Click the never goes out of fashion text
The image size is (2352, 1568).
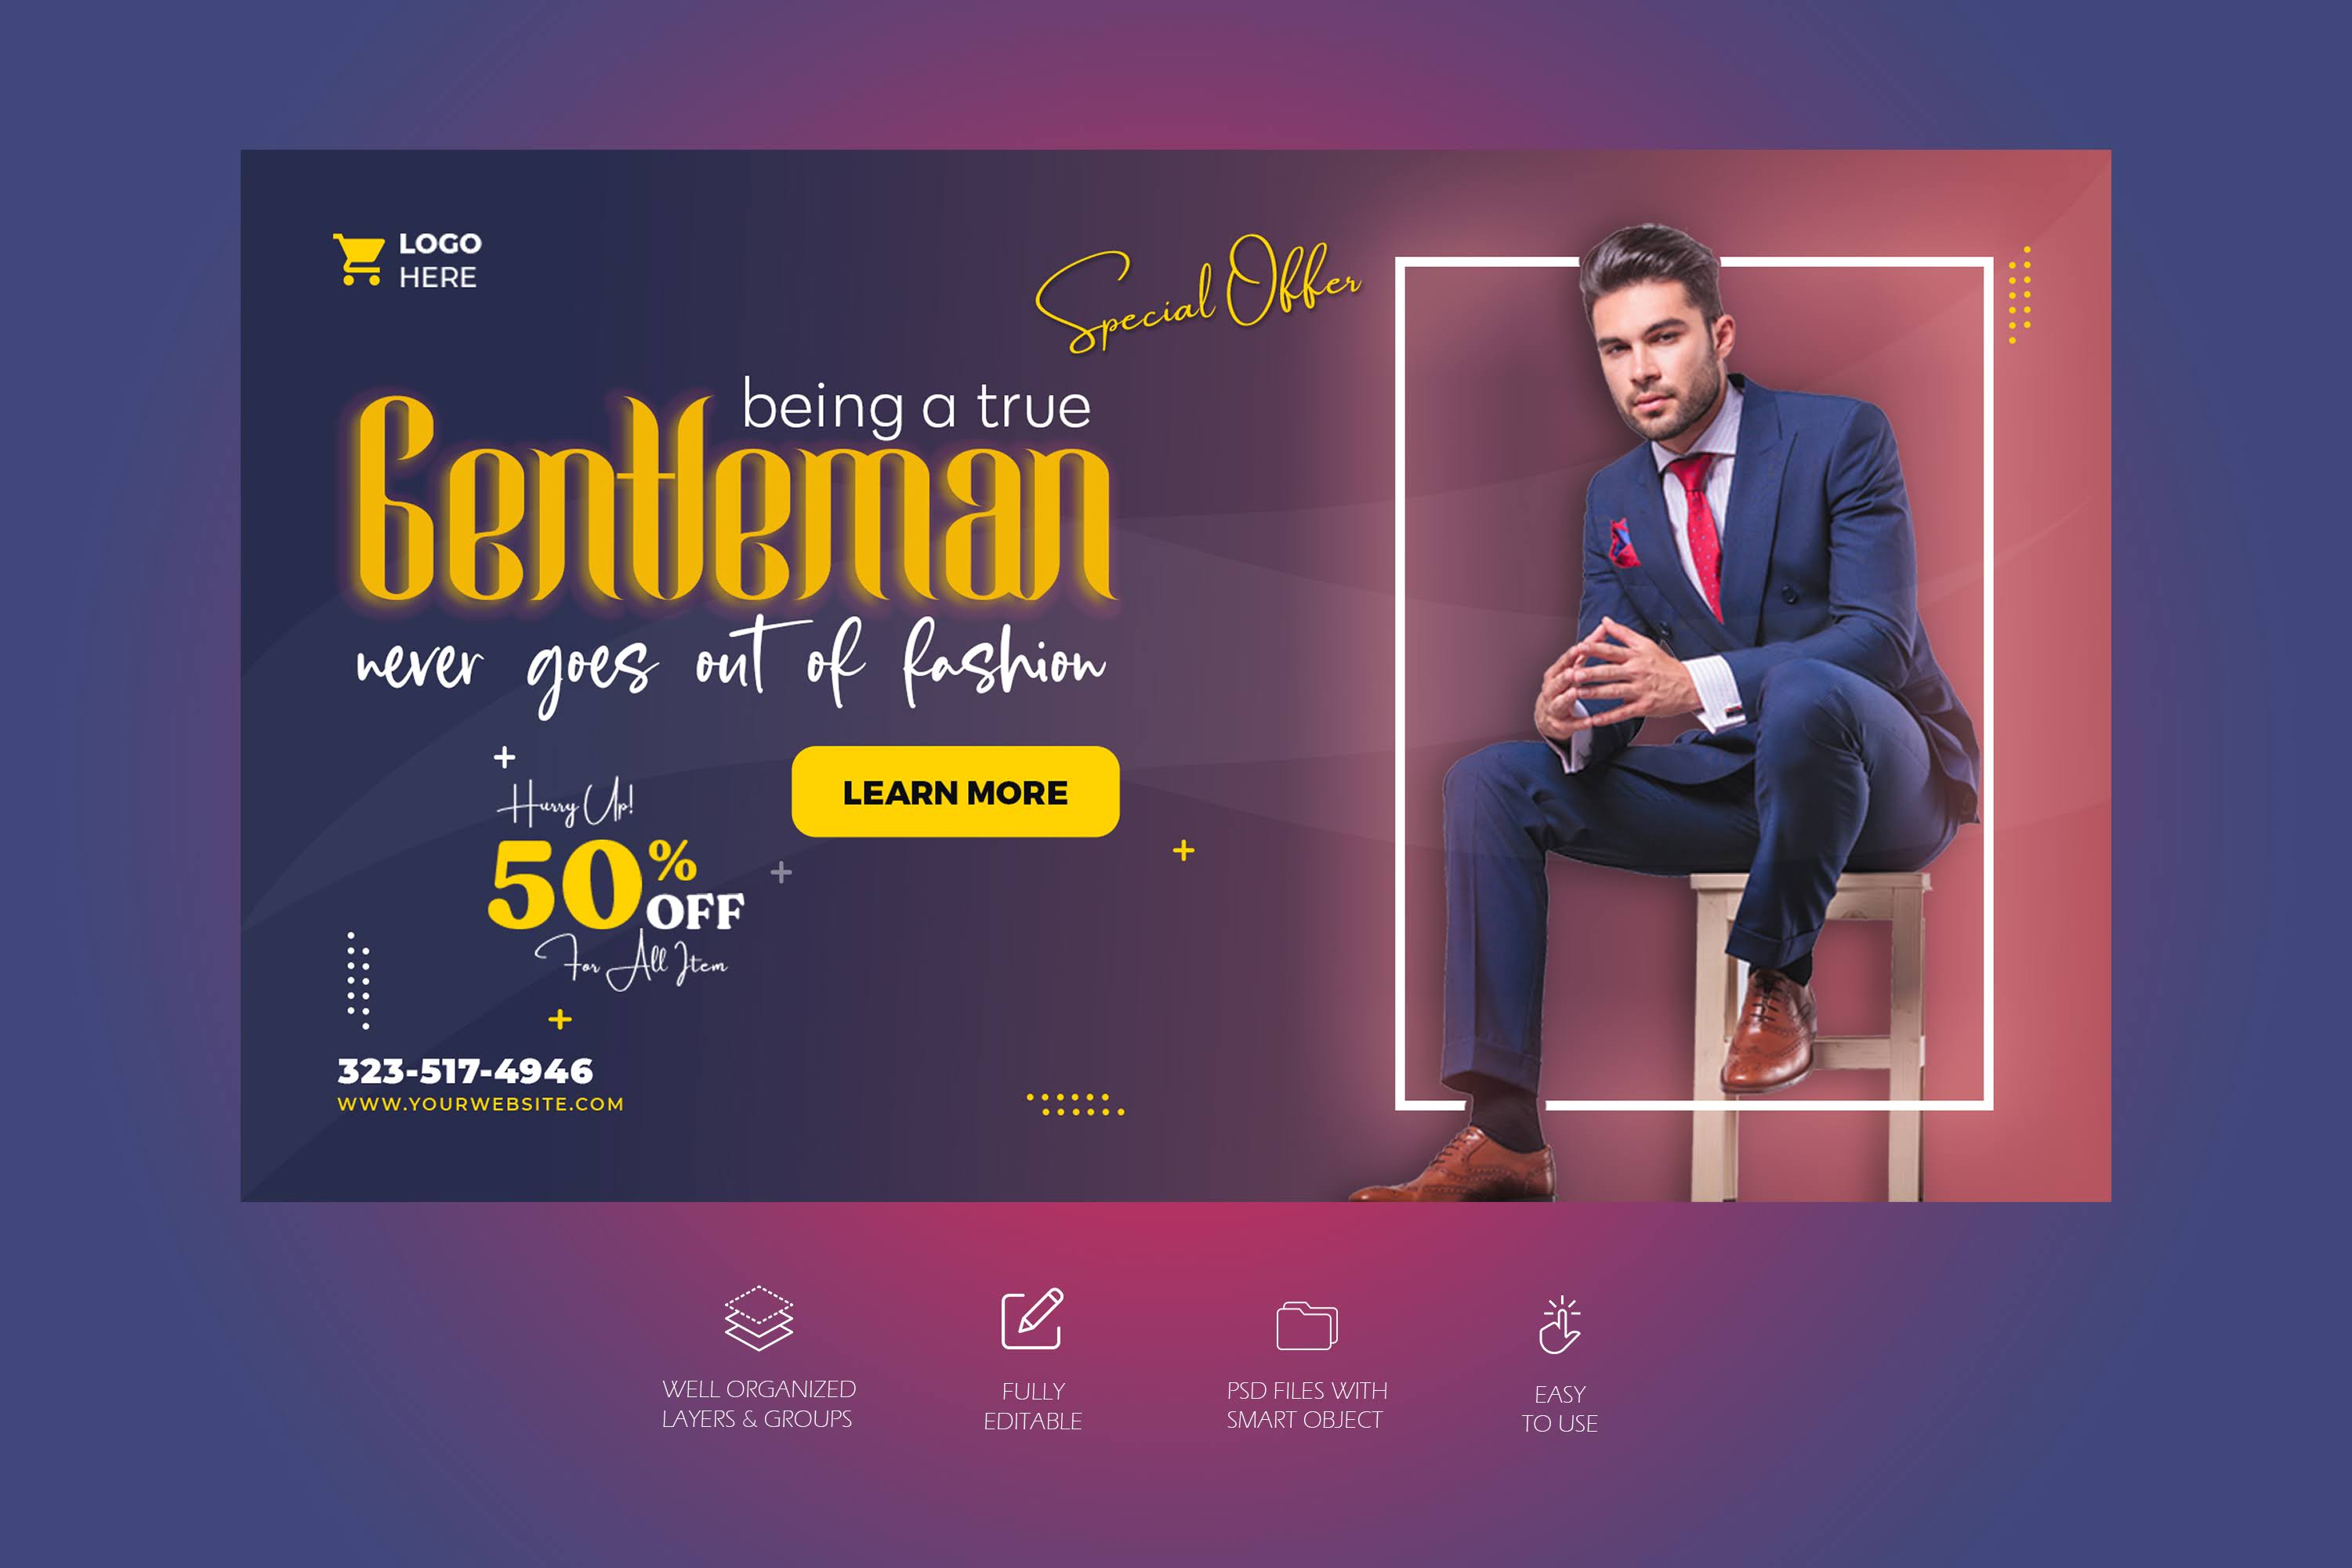(x=731, y=663)
